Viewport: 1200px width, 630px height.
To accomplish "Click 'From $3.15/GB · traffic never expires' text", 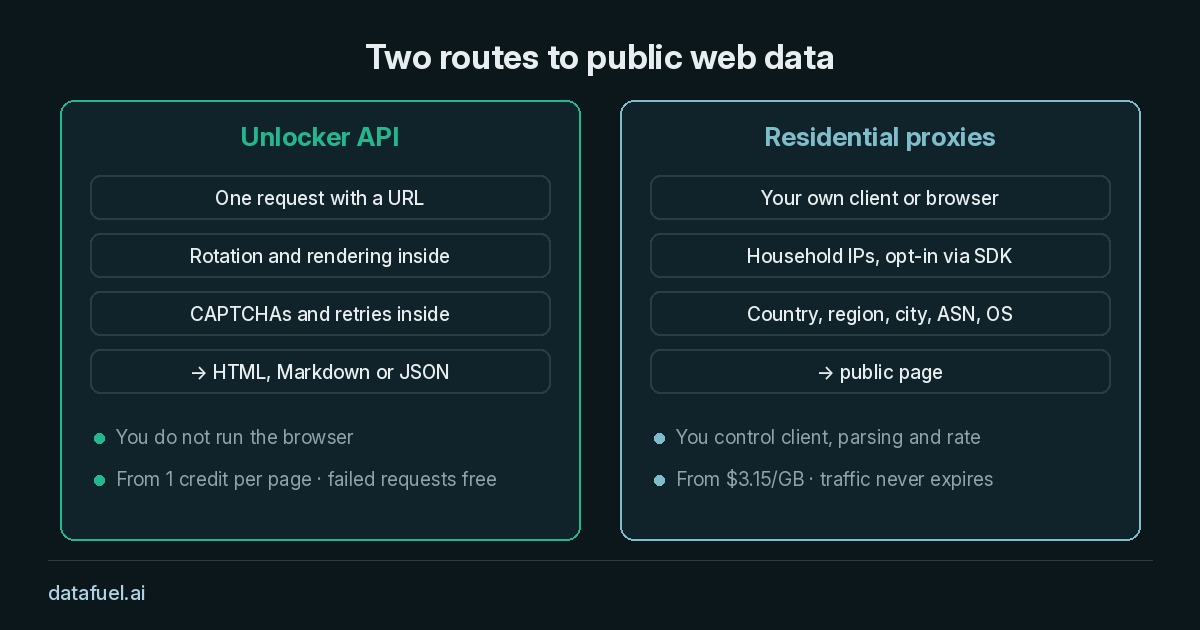I will point(835,479).
